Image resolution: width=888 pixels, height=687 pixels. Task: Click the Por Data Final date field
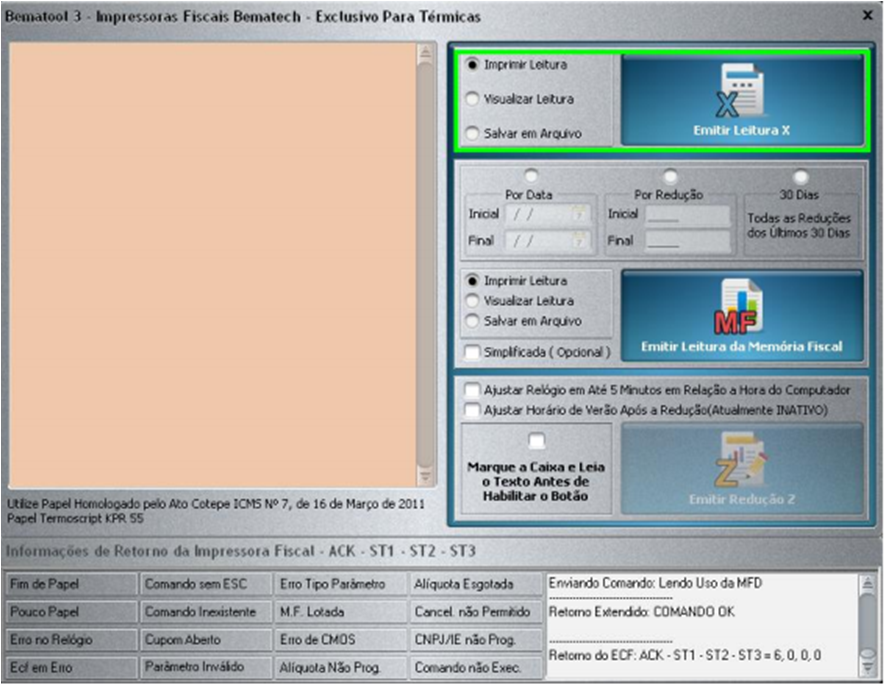pos(548,241)
